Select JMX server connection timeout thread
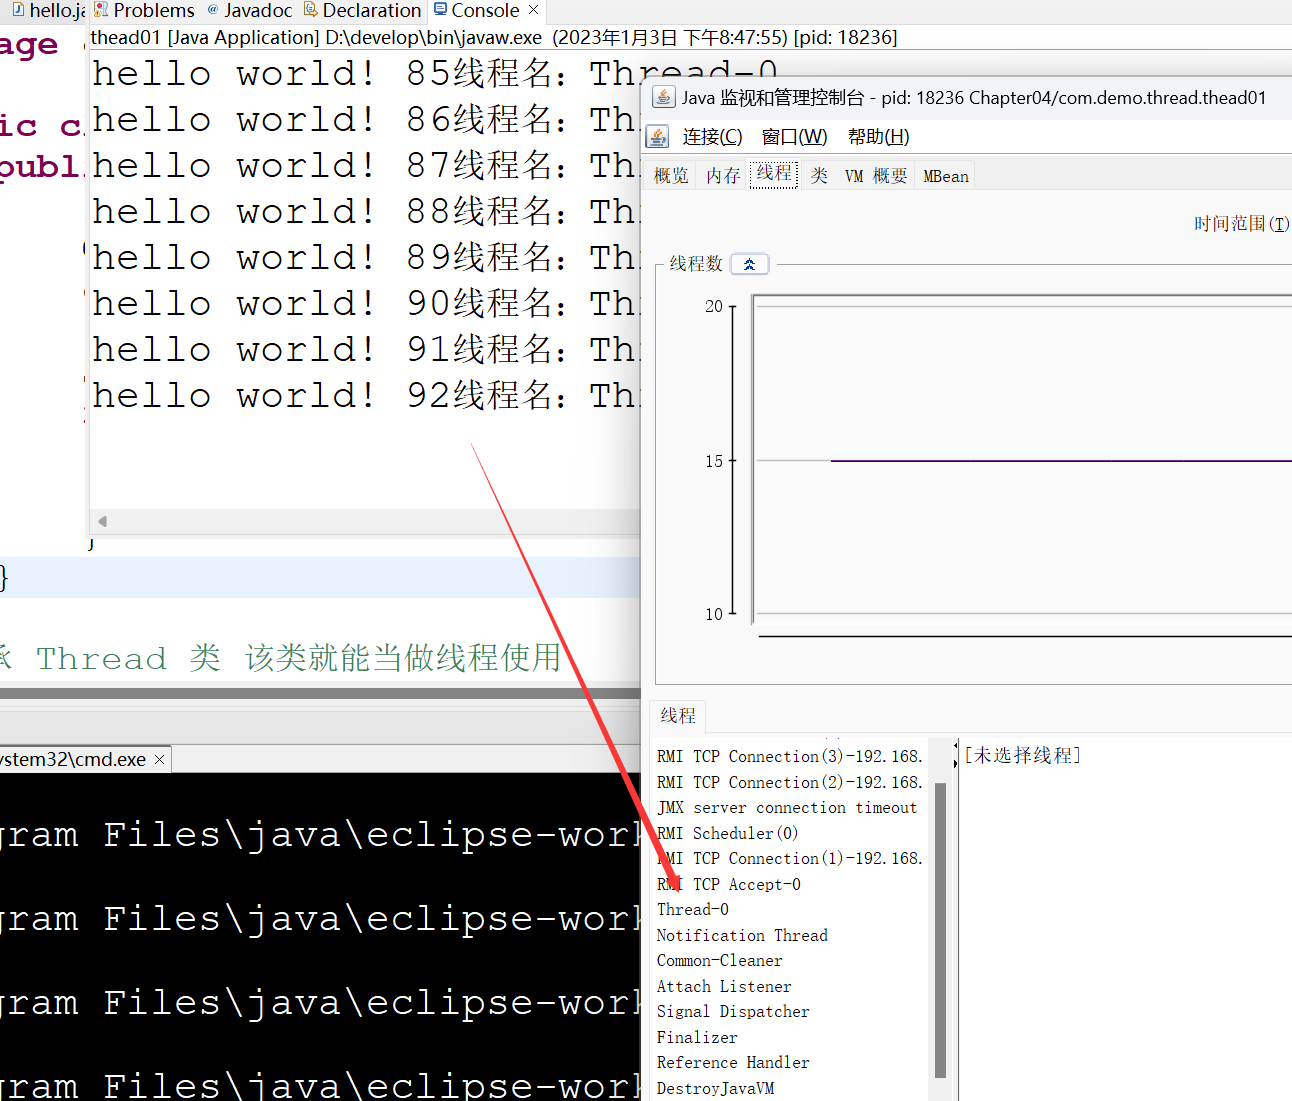The image size is (1292, 1101). (x=787, y=808)
